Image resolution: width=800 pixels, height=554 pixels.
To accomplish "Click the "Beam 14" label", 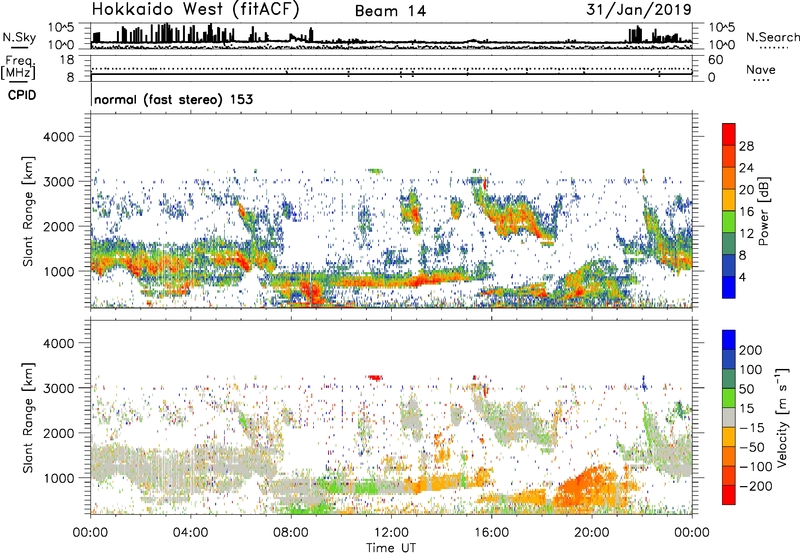I will tap(390, 11).
